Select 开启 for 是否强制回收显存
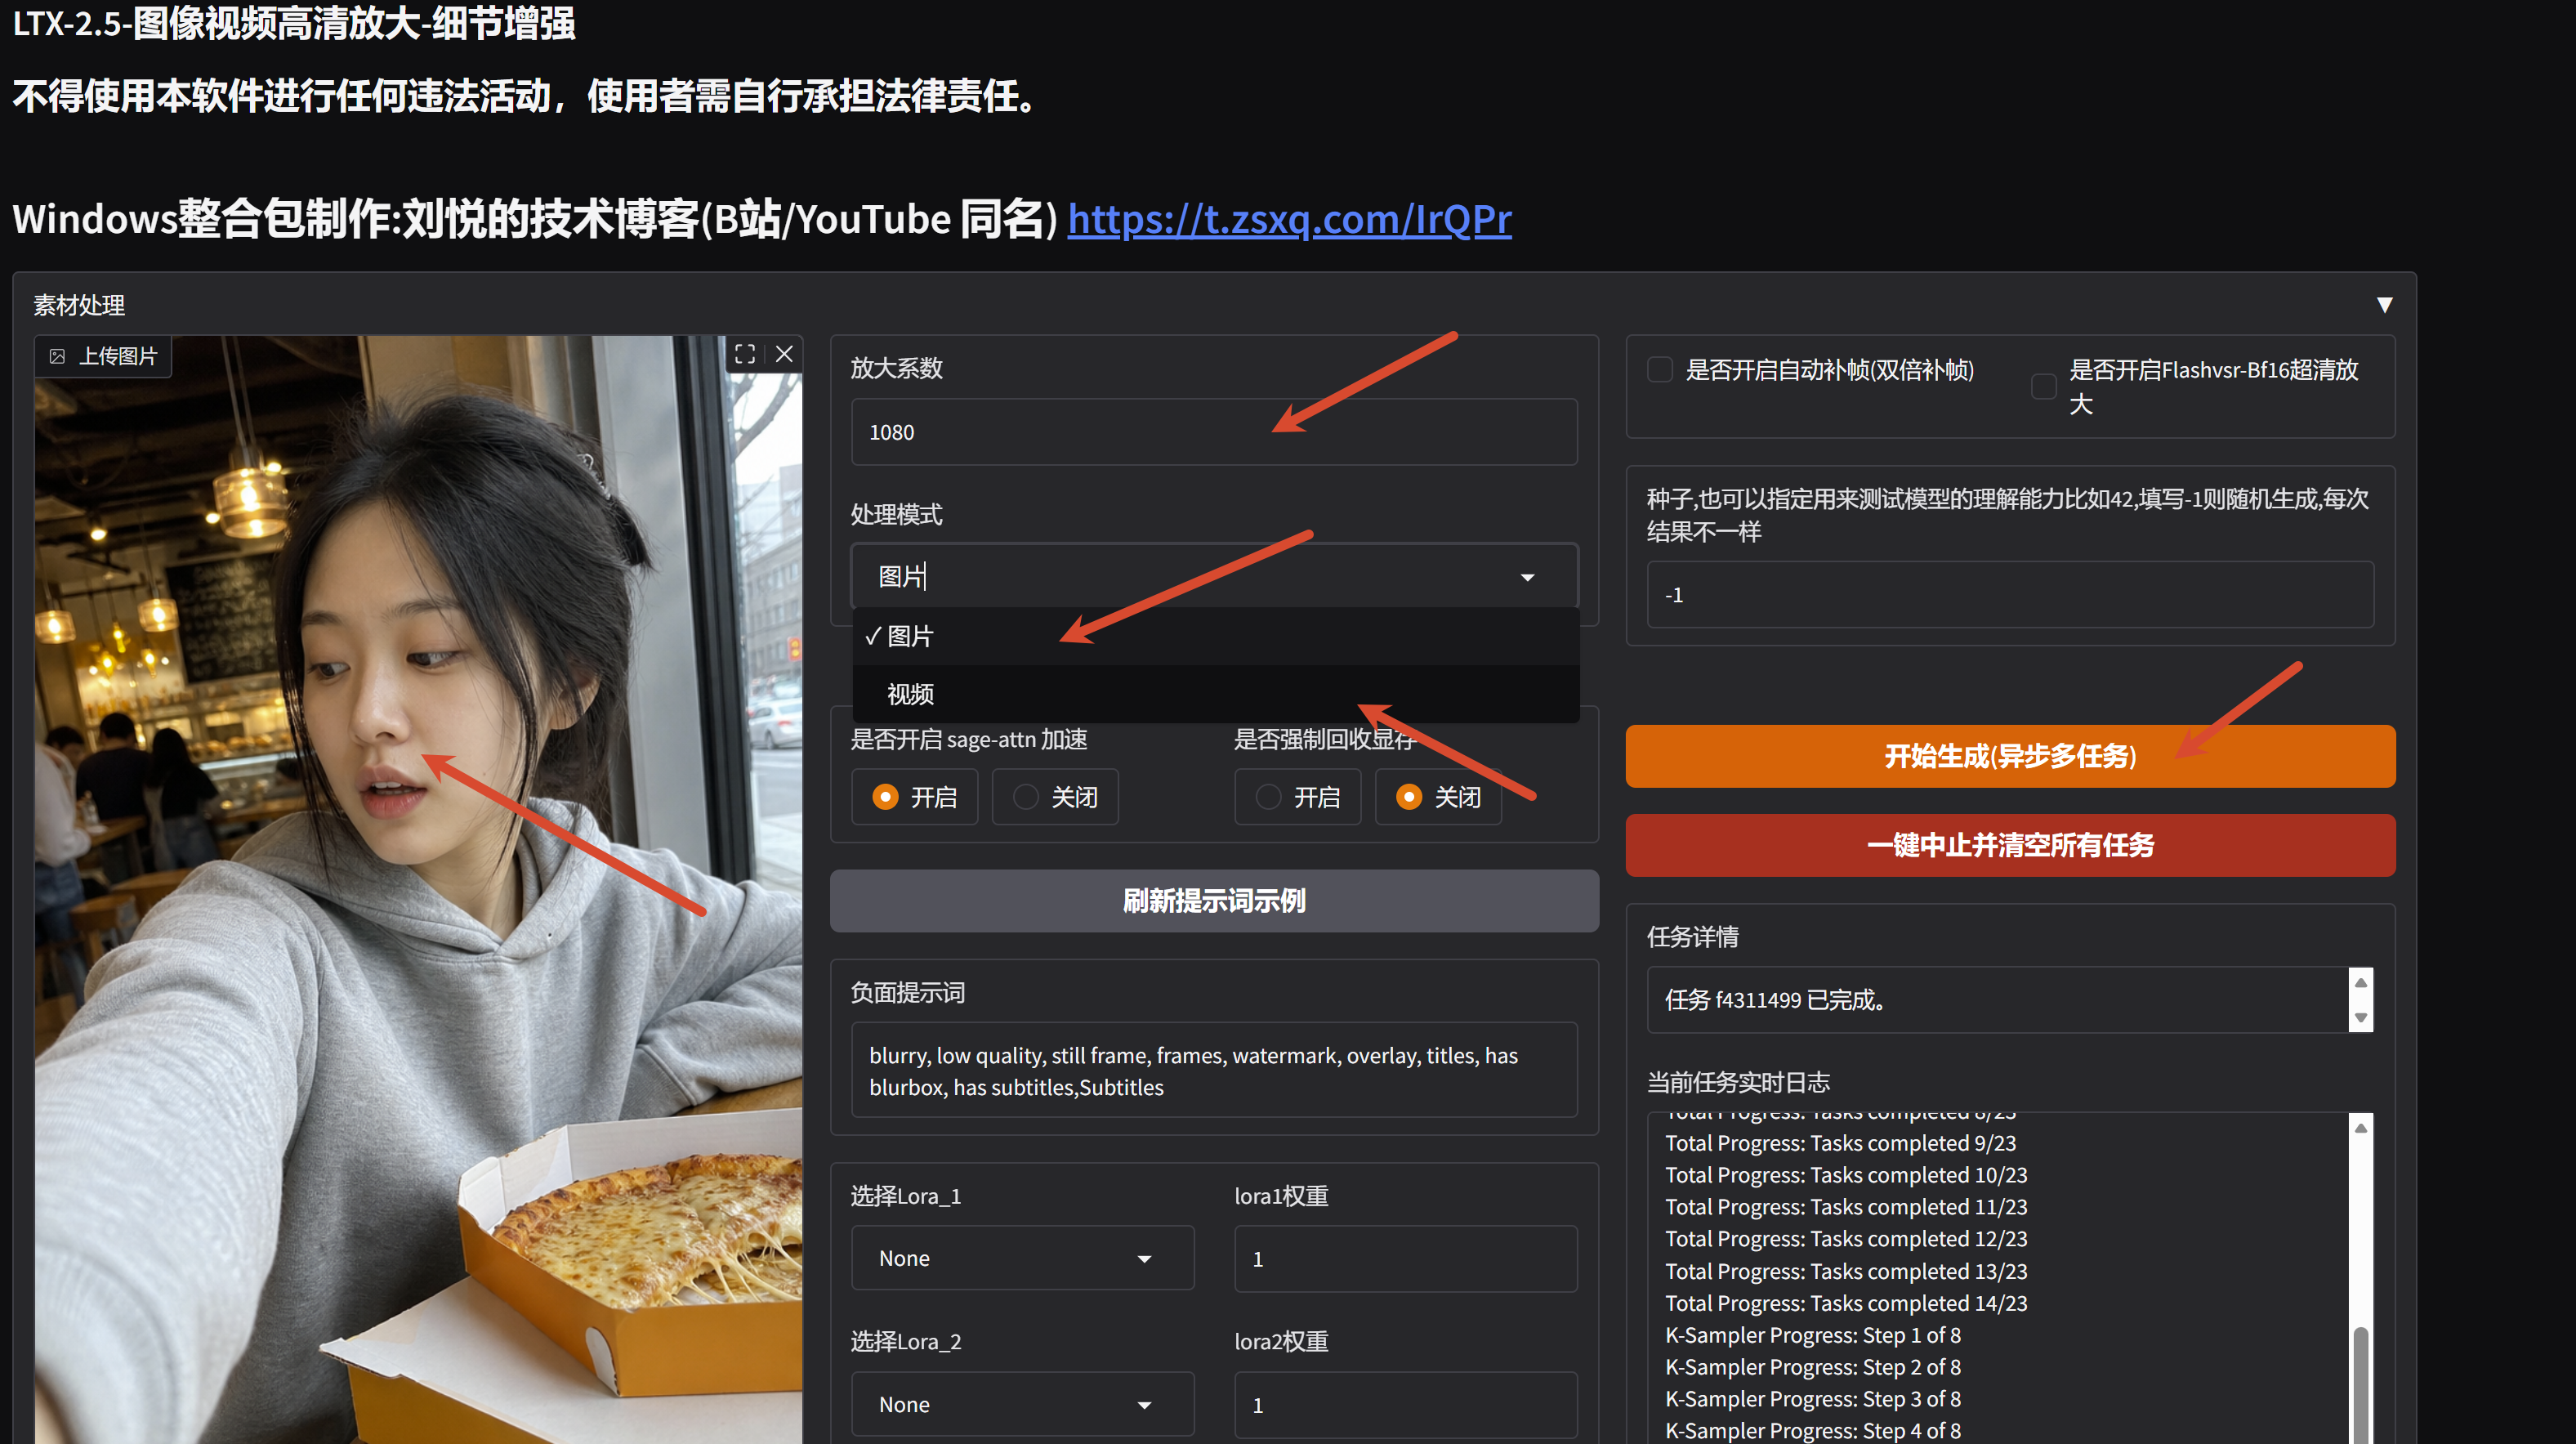This screenshot has width=2576, height=1444. pos(1297,797)
